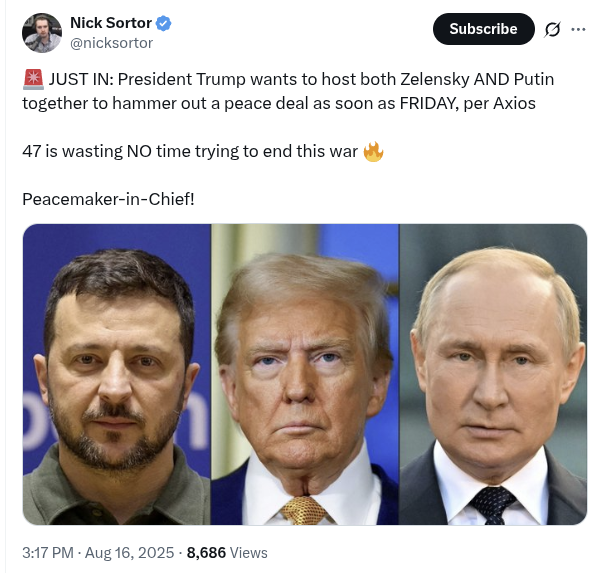Click the blue verified badge
The width and height of the screenshot is (604, 573).
[x=163, y=23]
